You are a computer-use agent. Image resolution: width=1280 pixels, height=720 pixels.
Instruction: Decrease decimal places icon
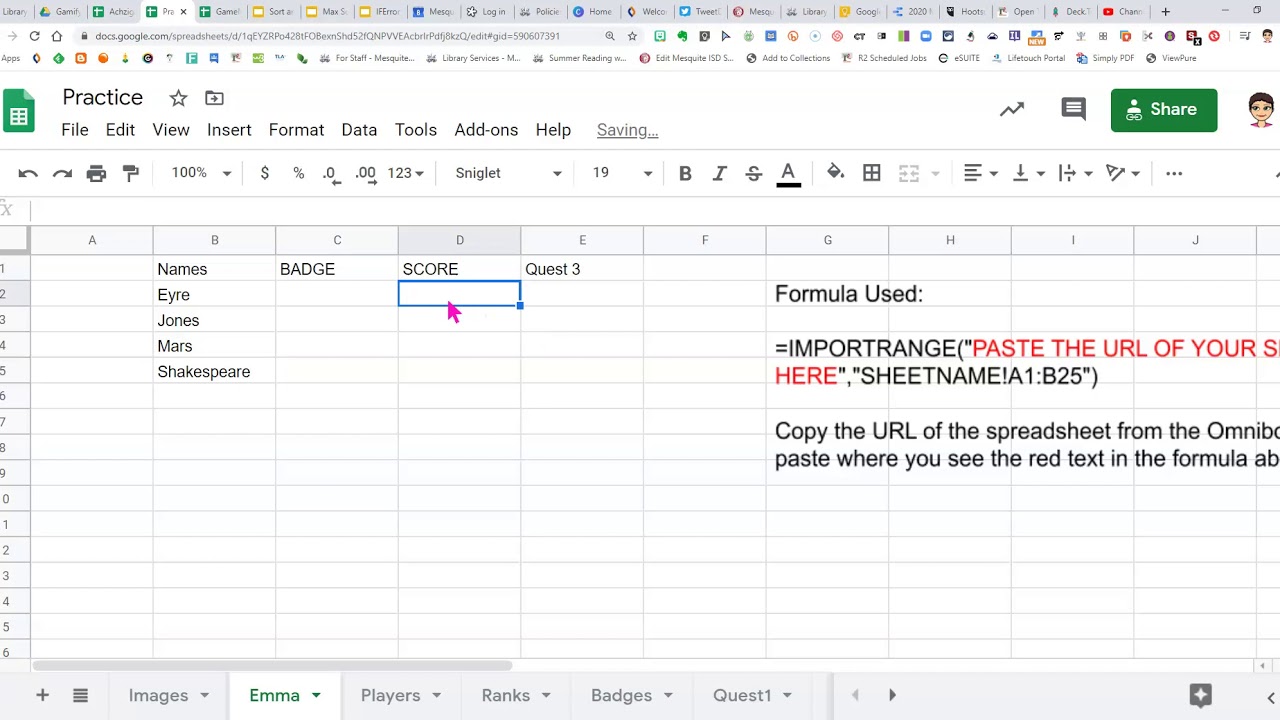coord(331,173)
